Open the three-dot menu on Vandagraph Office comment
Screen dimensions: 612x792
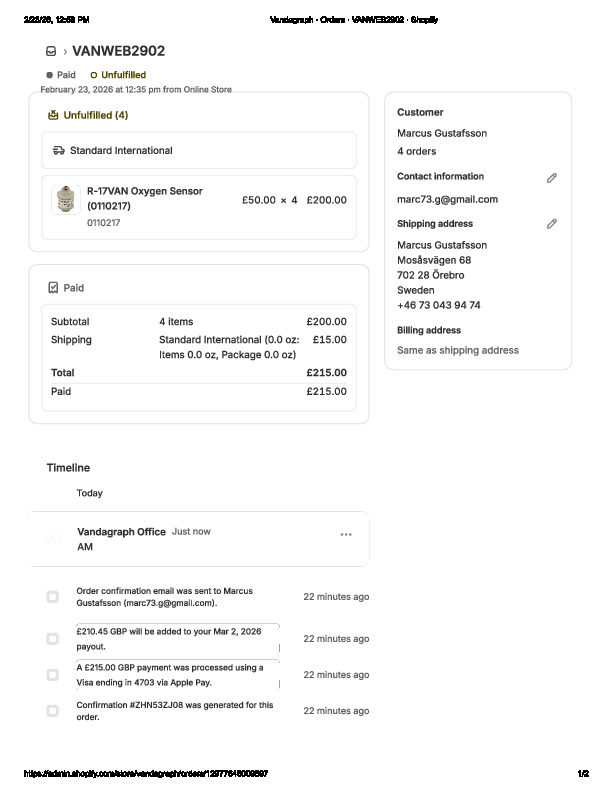point(346,534)
